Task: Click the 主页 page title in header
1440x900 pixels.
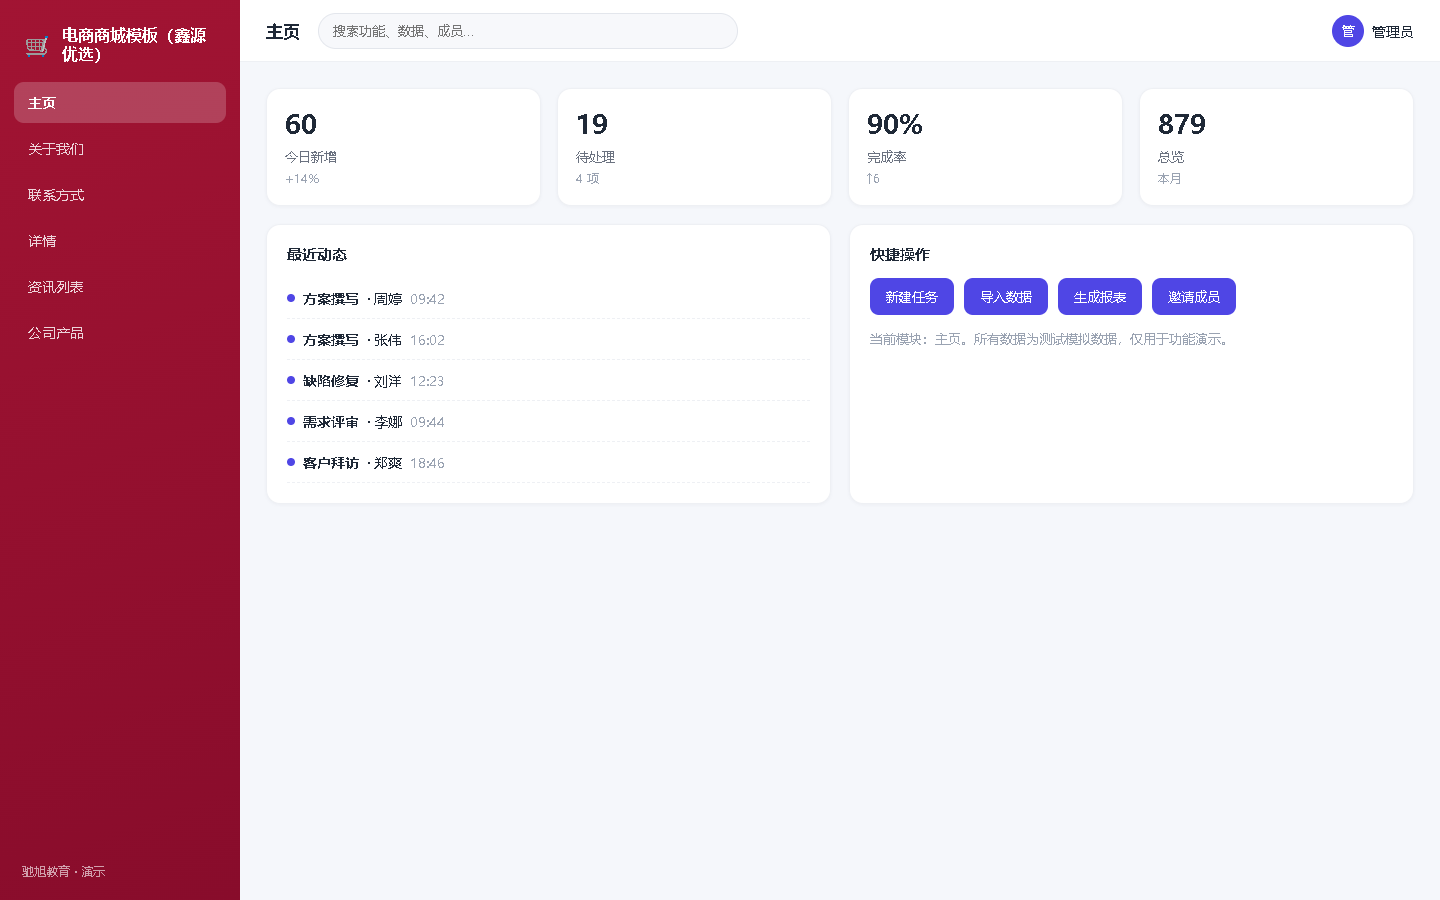Action: (x=283, y=32)
